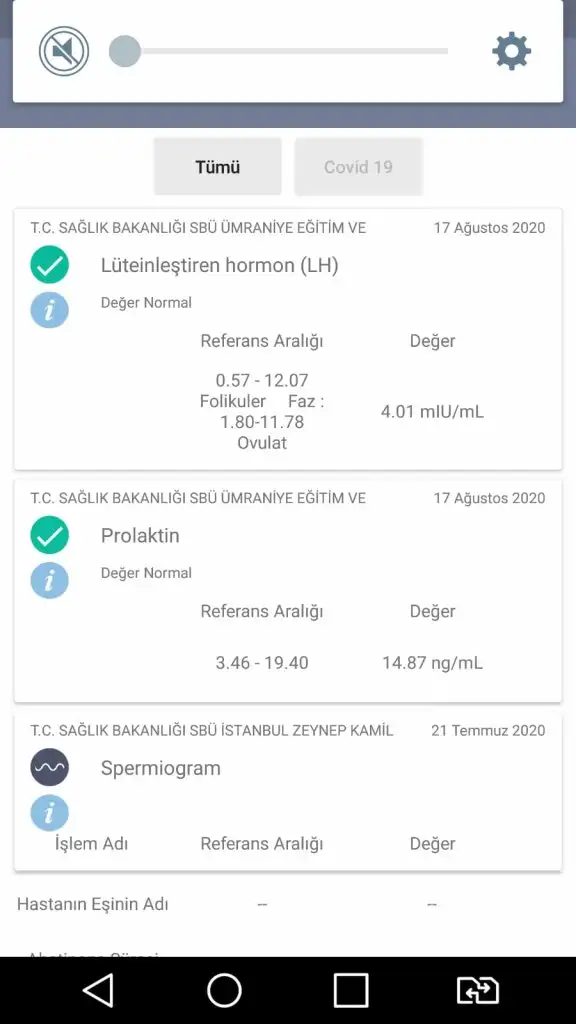Tap the wave icon beside Spermiogram
This screenshot has width=576, height=1024.
point(50,767)
